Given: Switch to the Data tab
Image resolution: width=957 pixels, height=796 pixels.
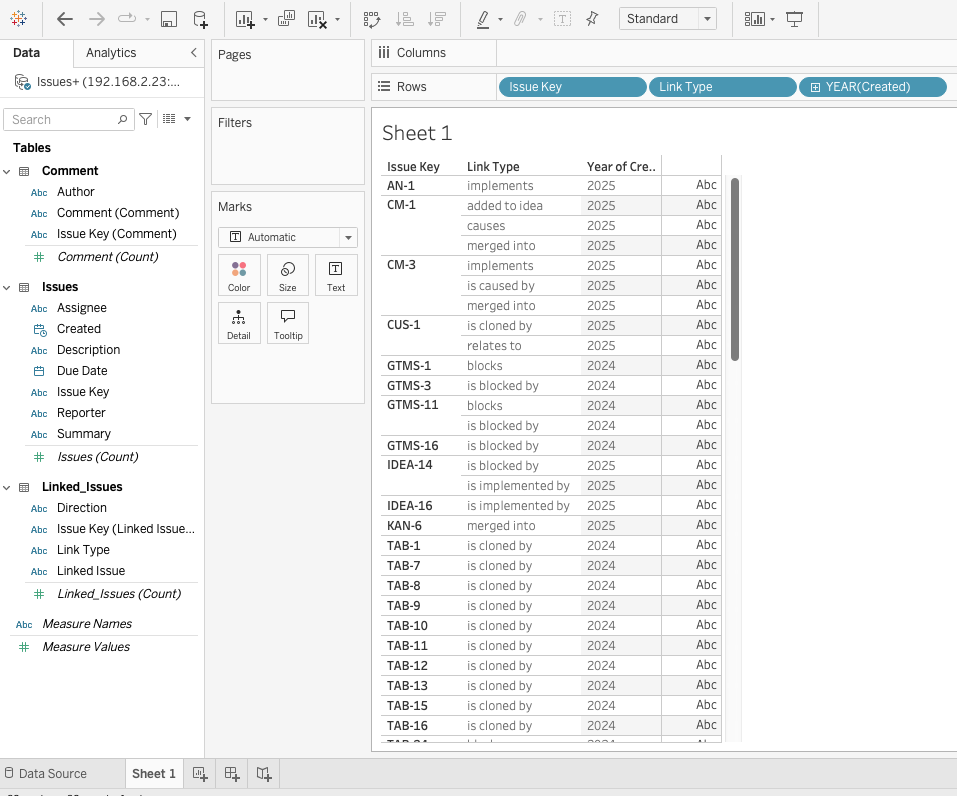Looking at the screenshot, I should click(26, 53).
